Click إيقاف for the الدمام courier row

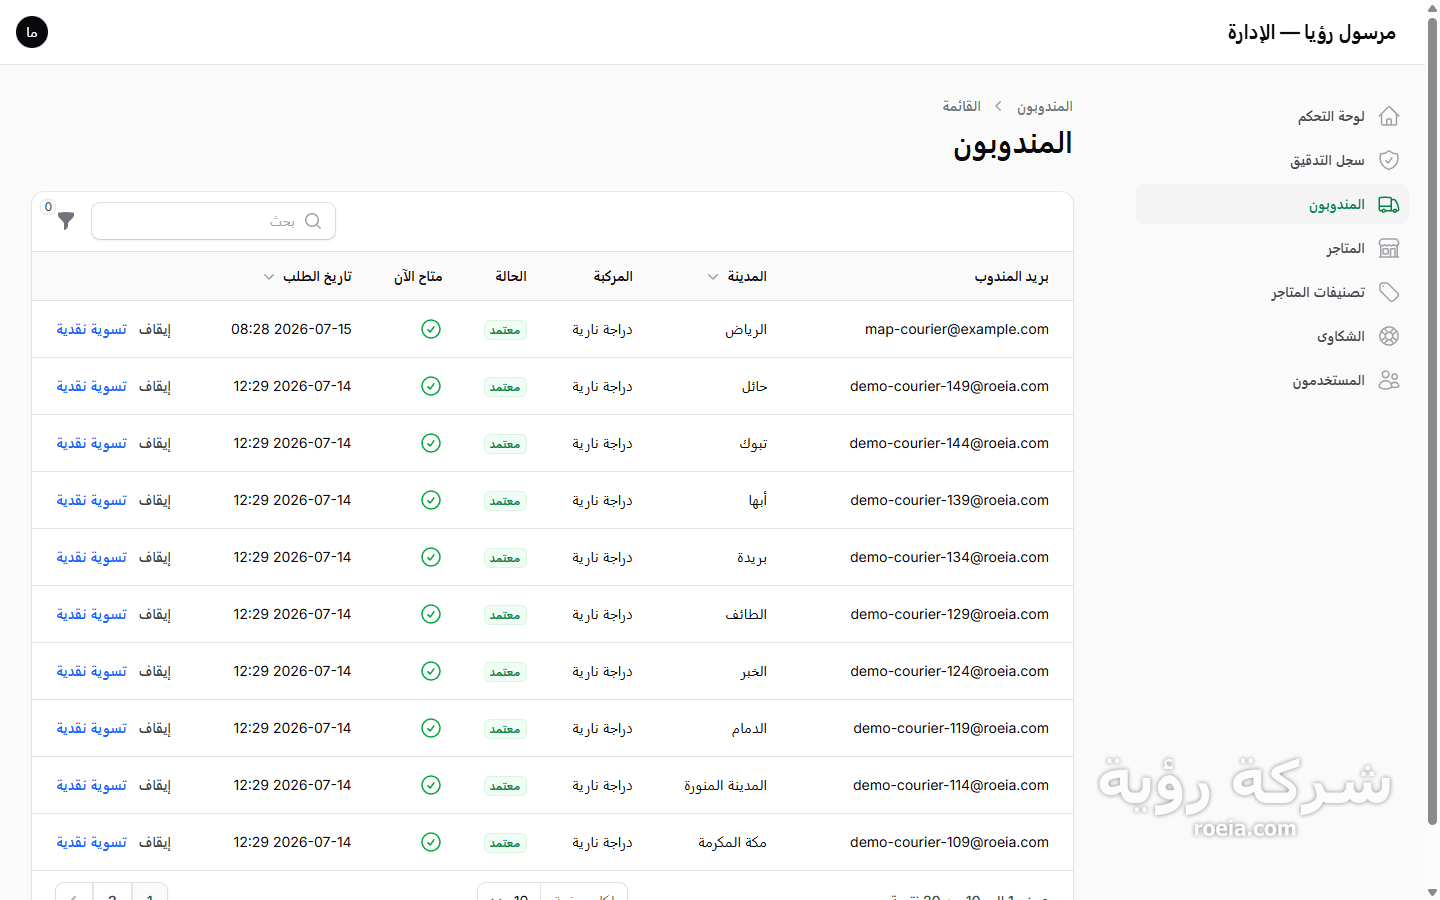click(155, 728)
